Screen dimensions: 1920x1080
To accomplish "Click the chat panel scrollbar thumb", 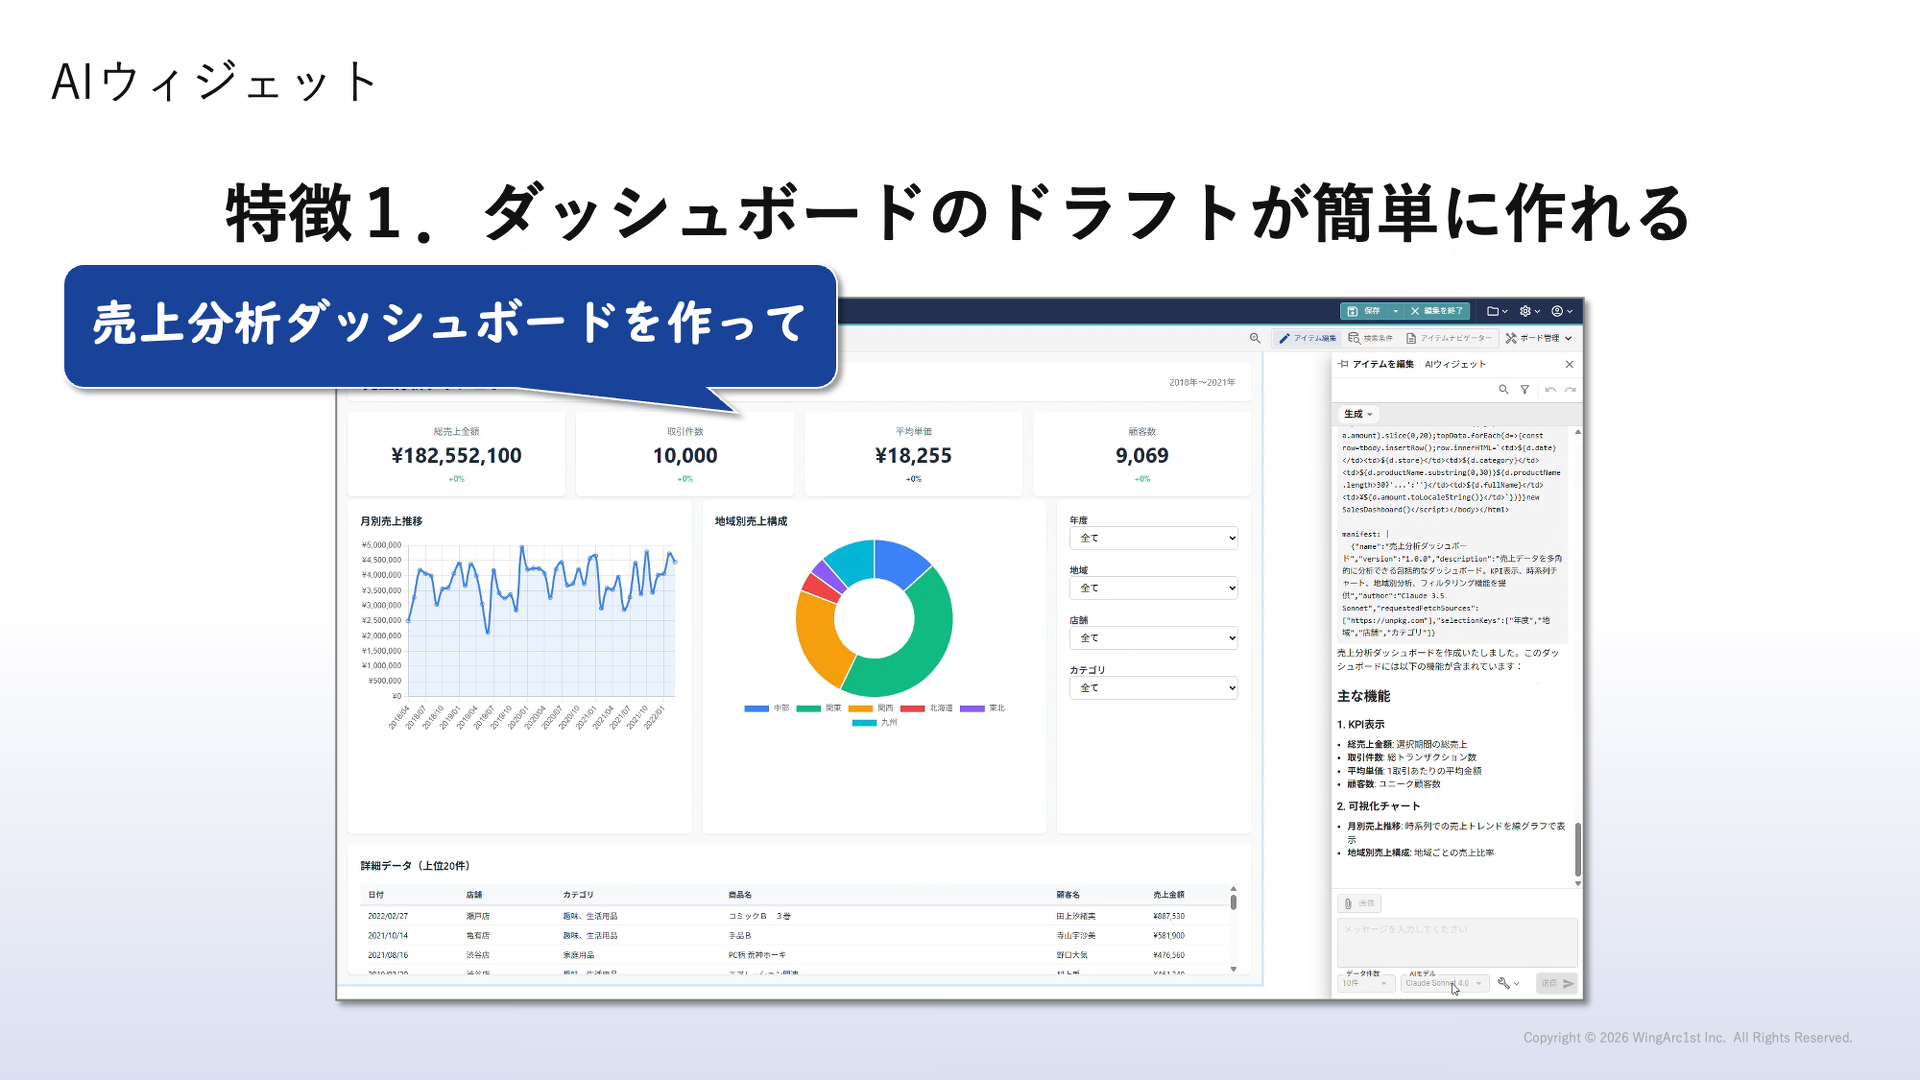I will click(x=1578, y=849).
